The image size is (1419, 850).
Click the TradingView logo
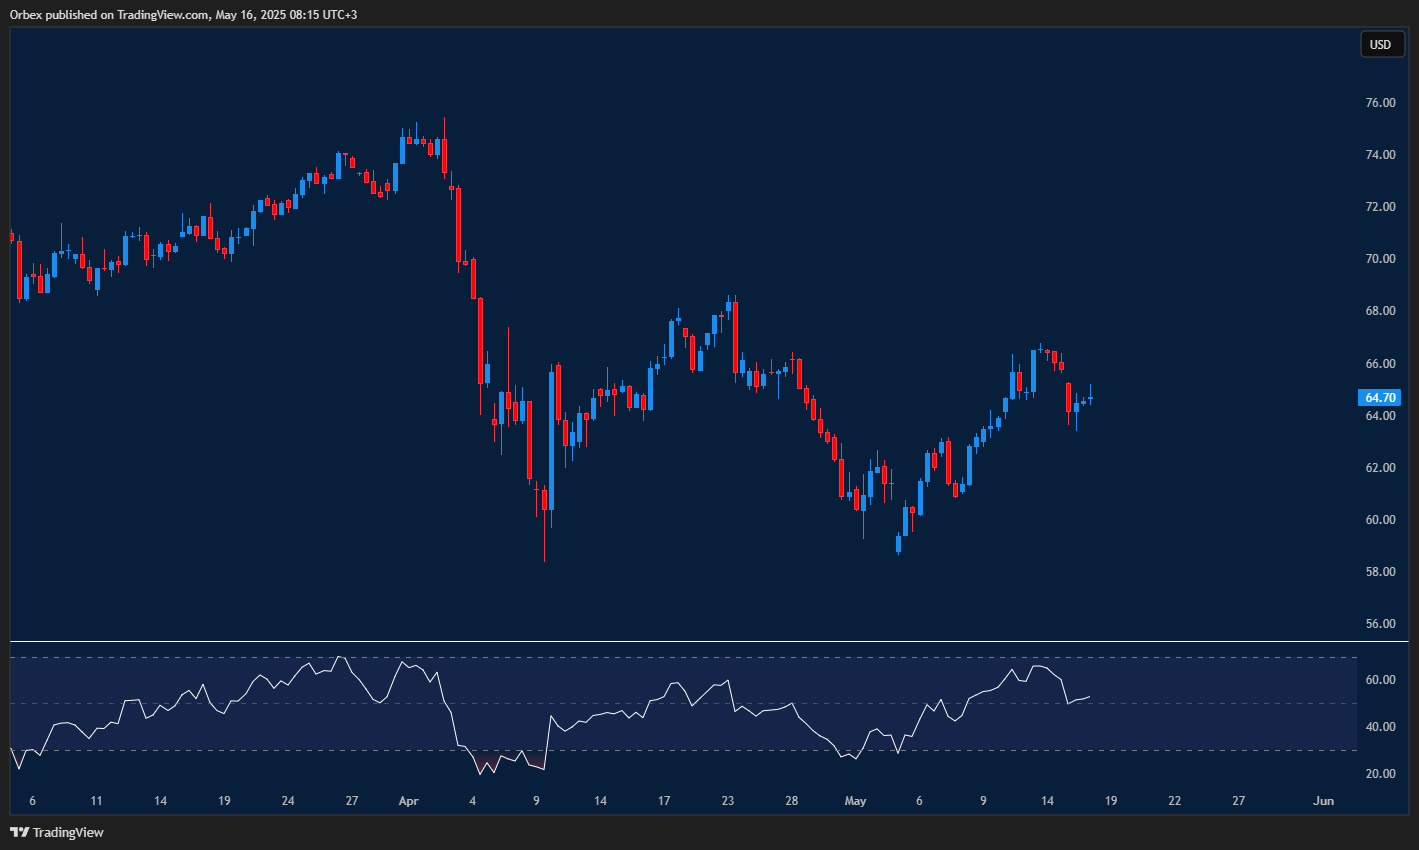[x=57, y=832]
